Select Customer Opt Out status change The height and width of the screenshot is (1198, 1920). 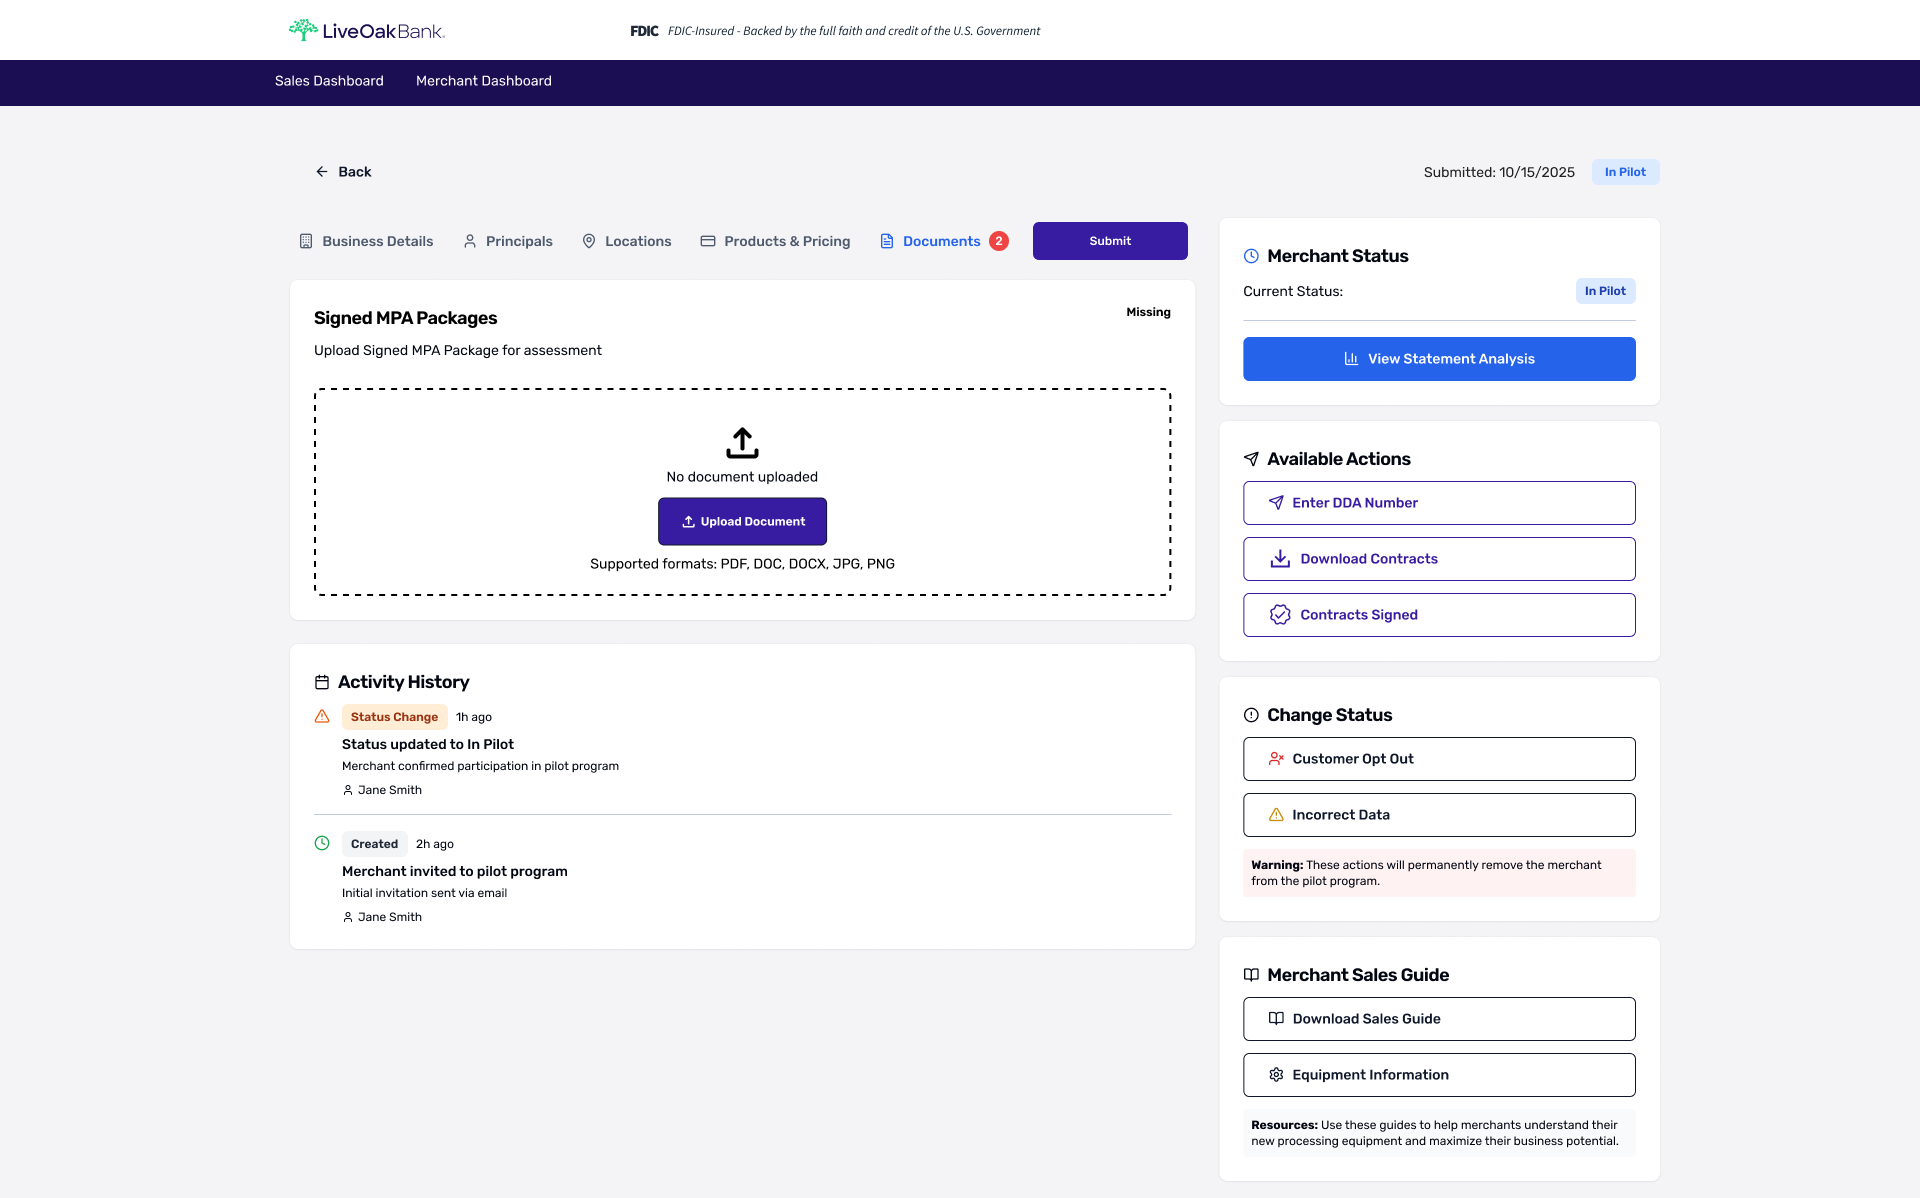pos(1439,759)
